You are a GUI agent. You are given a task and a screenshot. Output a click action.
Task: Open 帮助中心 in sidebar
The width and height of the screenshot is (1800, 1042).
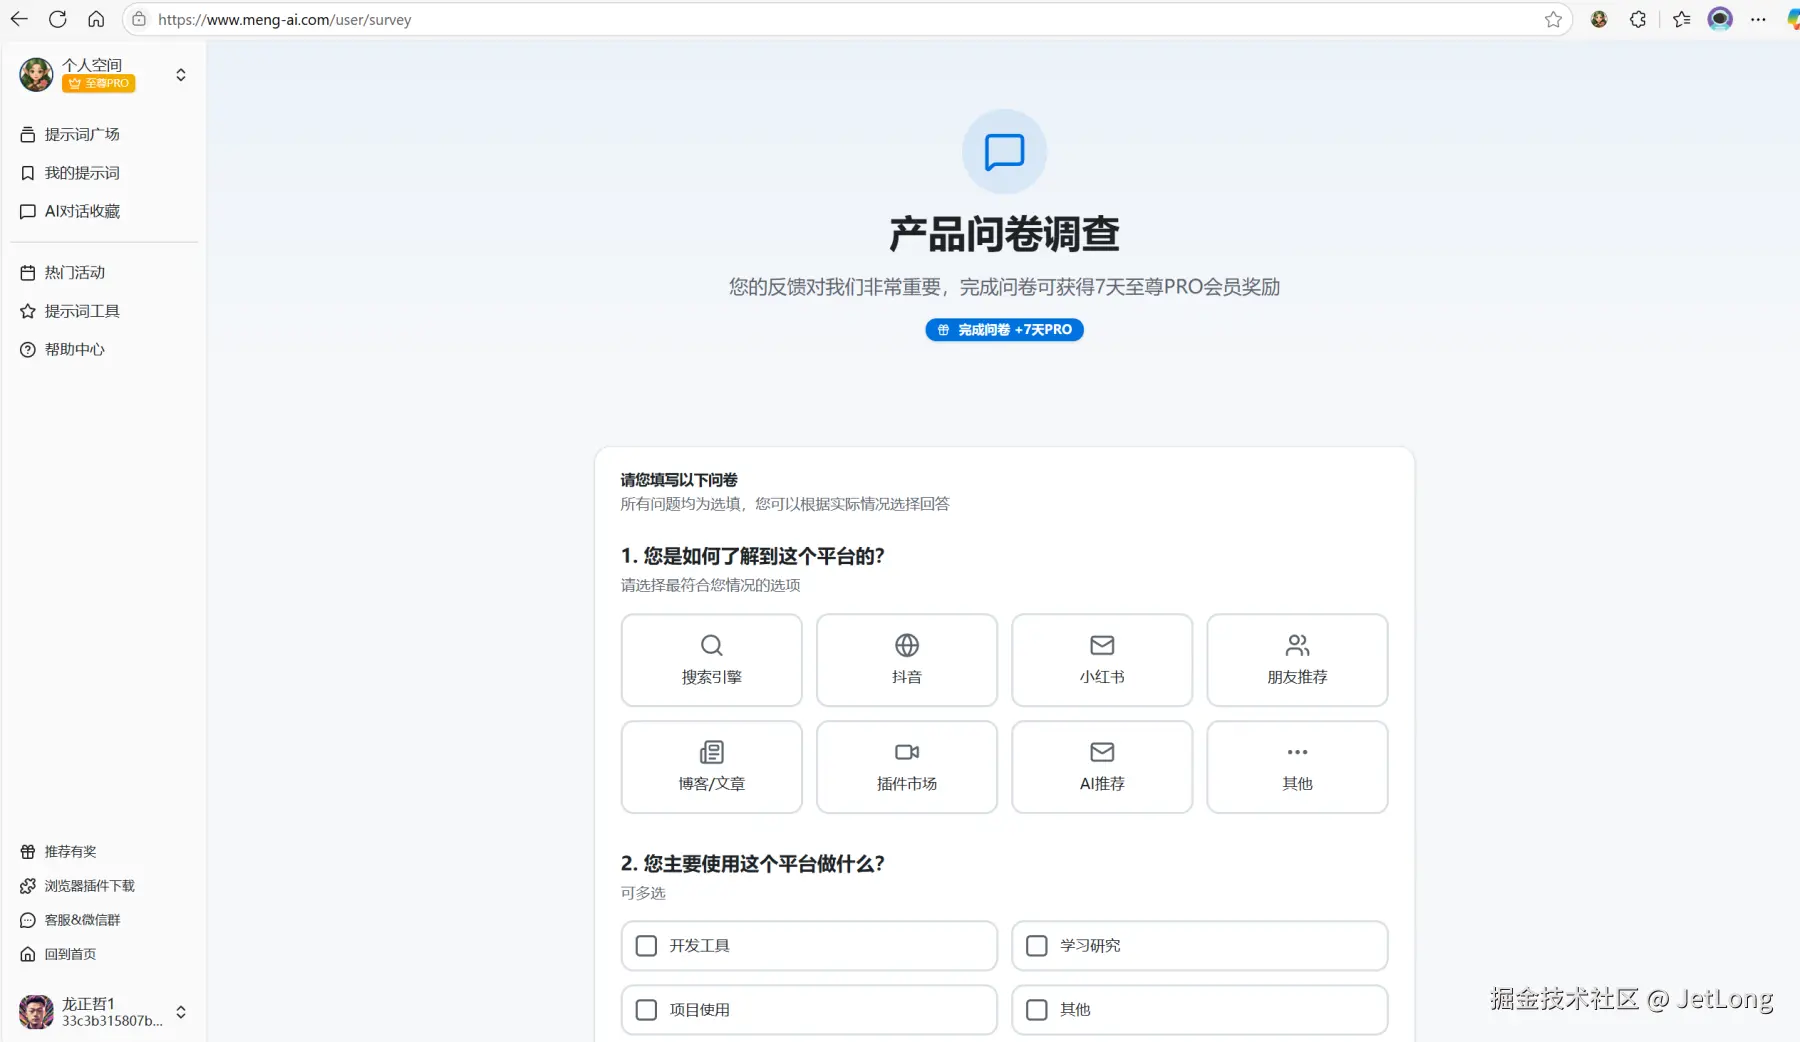click(x=74, y=349)
